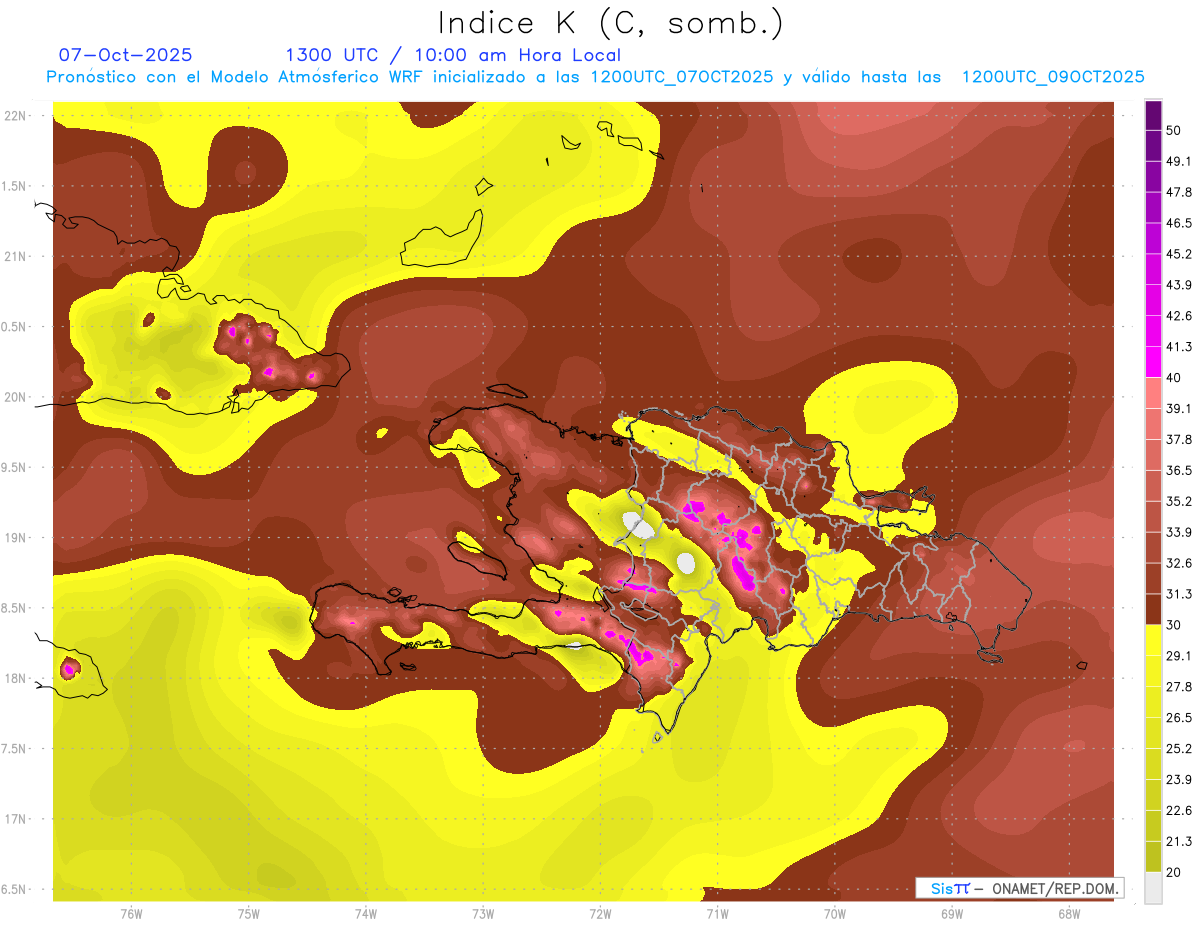
Task: Click the Great Inagua island outline near 21N
Action: point(442,240)
